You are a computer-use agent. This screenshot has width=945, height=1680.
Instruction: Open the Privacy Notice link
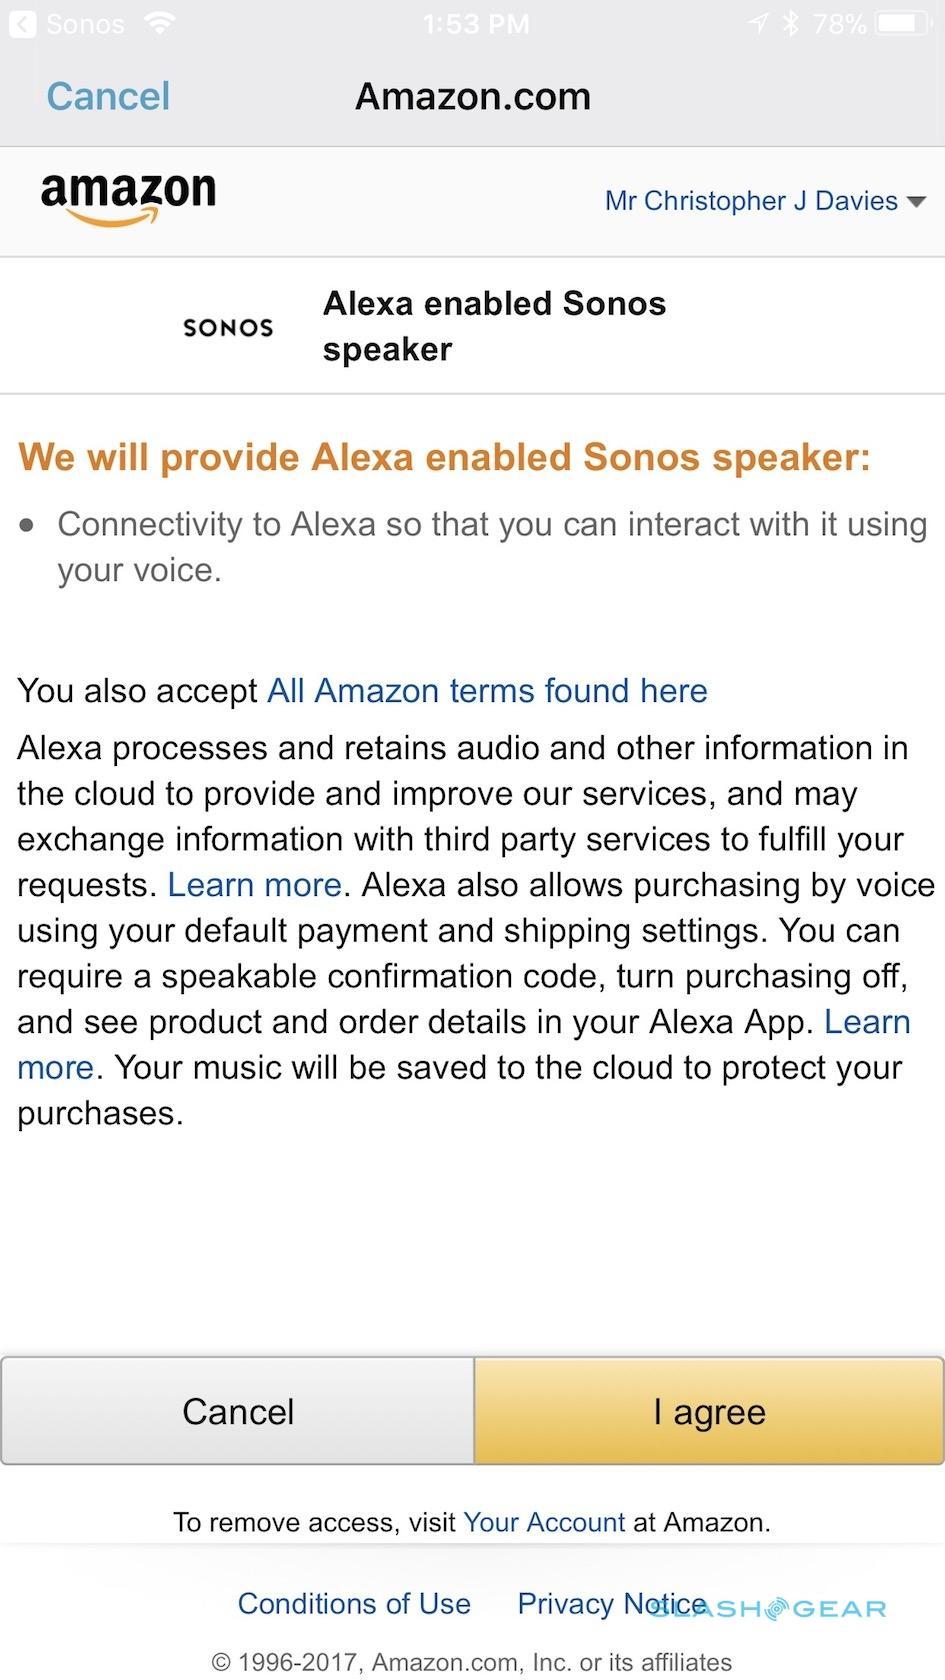tap(611, 1604)
